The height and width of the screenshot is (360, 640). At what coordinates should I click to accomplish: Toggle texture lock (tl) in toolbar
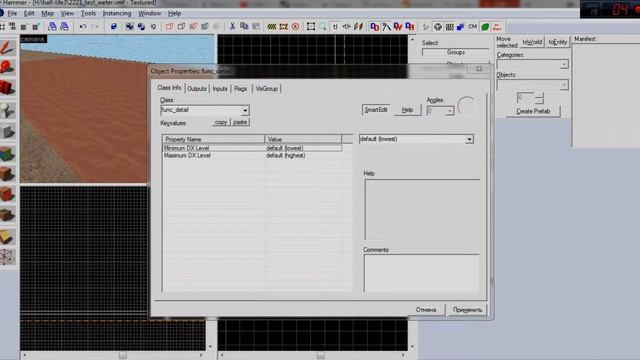(x=335, y=27)
